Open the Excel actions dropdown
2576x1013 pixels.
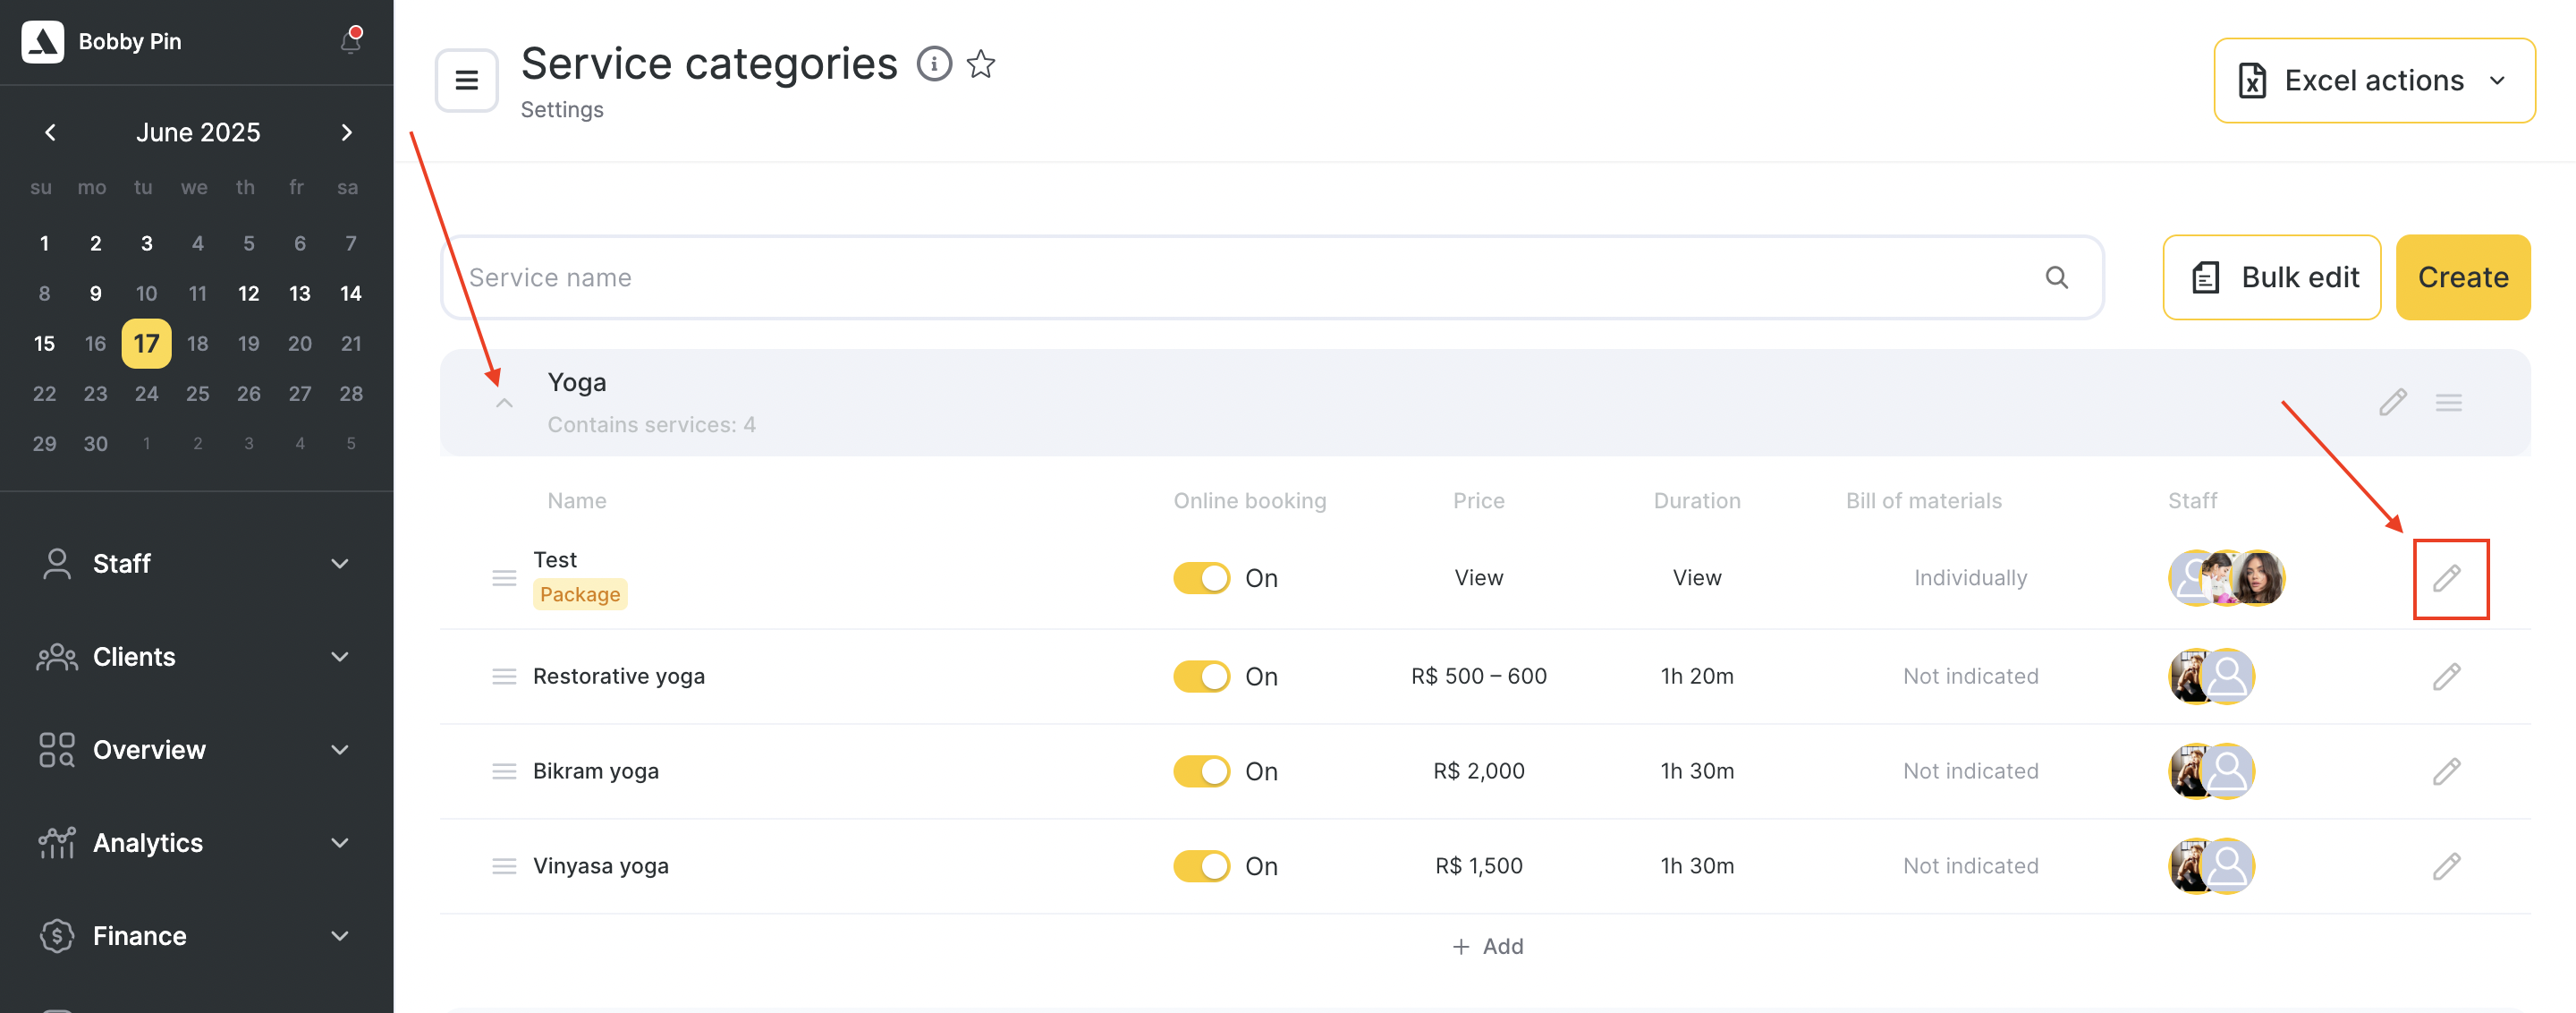[2373, 81]
